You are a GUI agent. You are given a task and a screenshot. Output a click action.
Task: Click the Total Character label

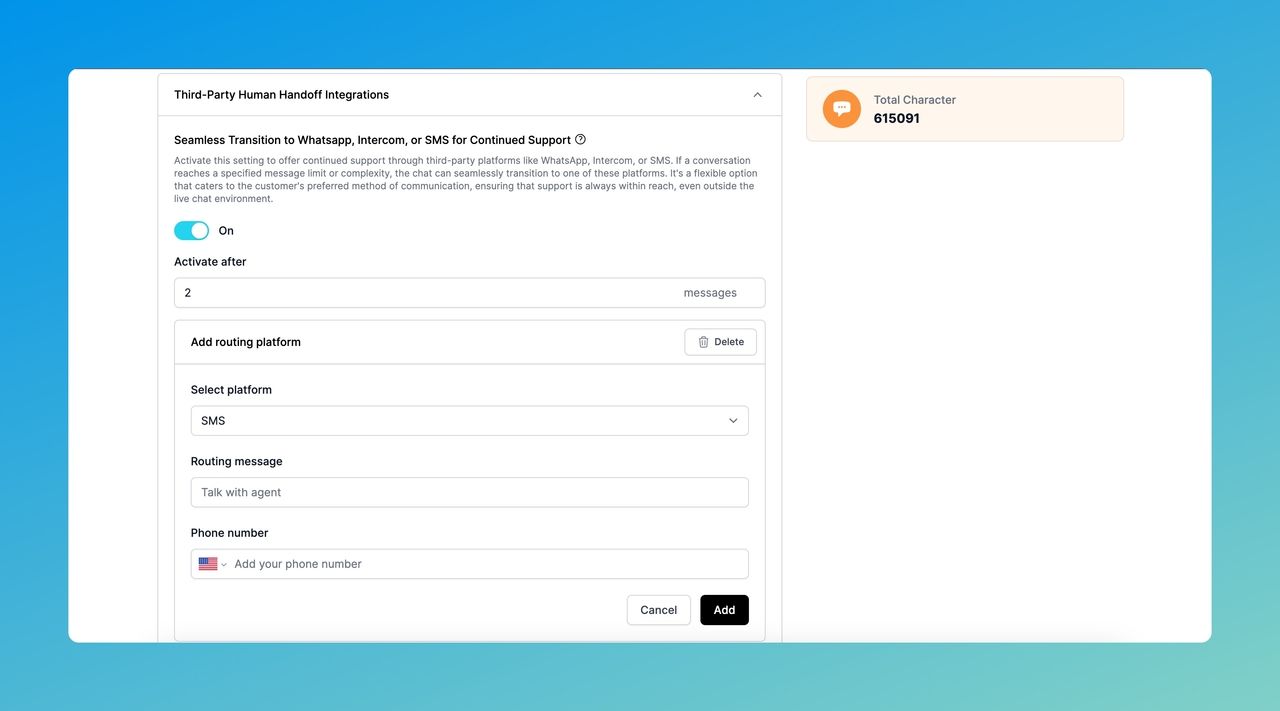(915, 100)
